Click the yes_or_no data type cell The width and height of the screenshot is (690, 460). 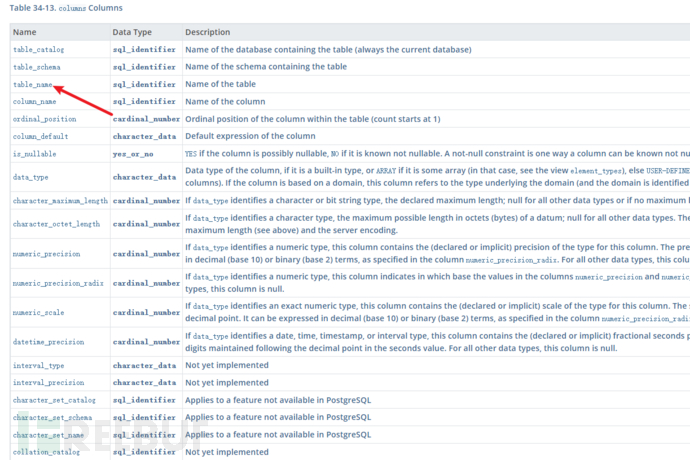point(133,154)
